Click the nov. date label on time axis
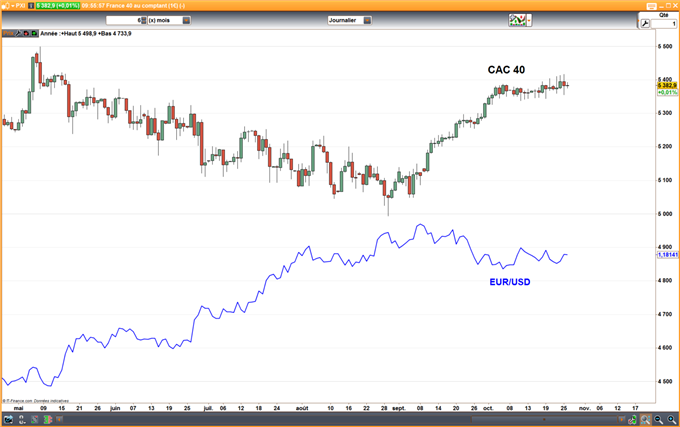 (x=585, y=408)
